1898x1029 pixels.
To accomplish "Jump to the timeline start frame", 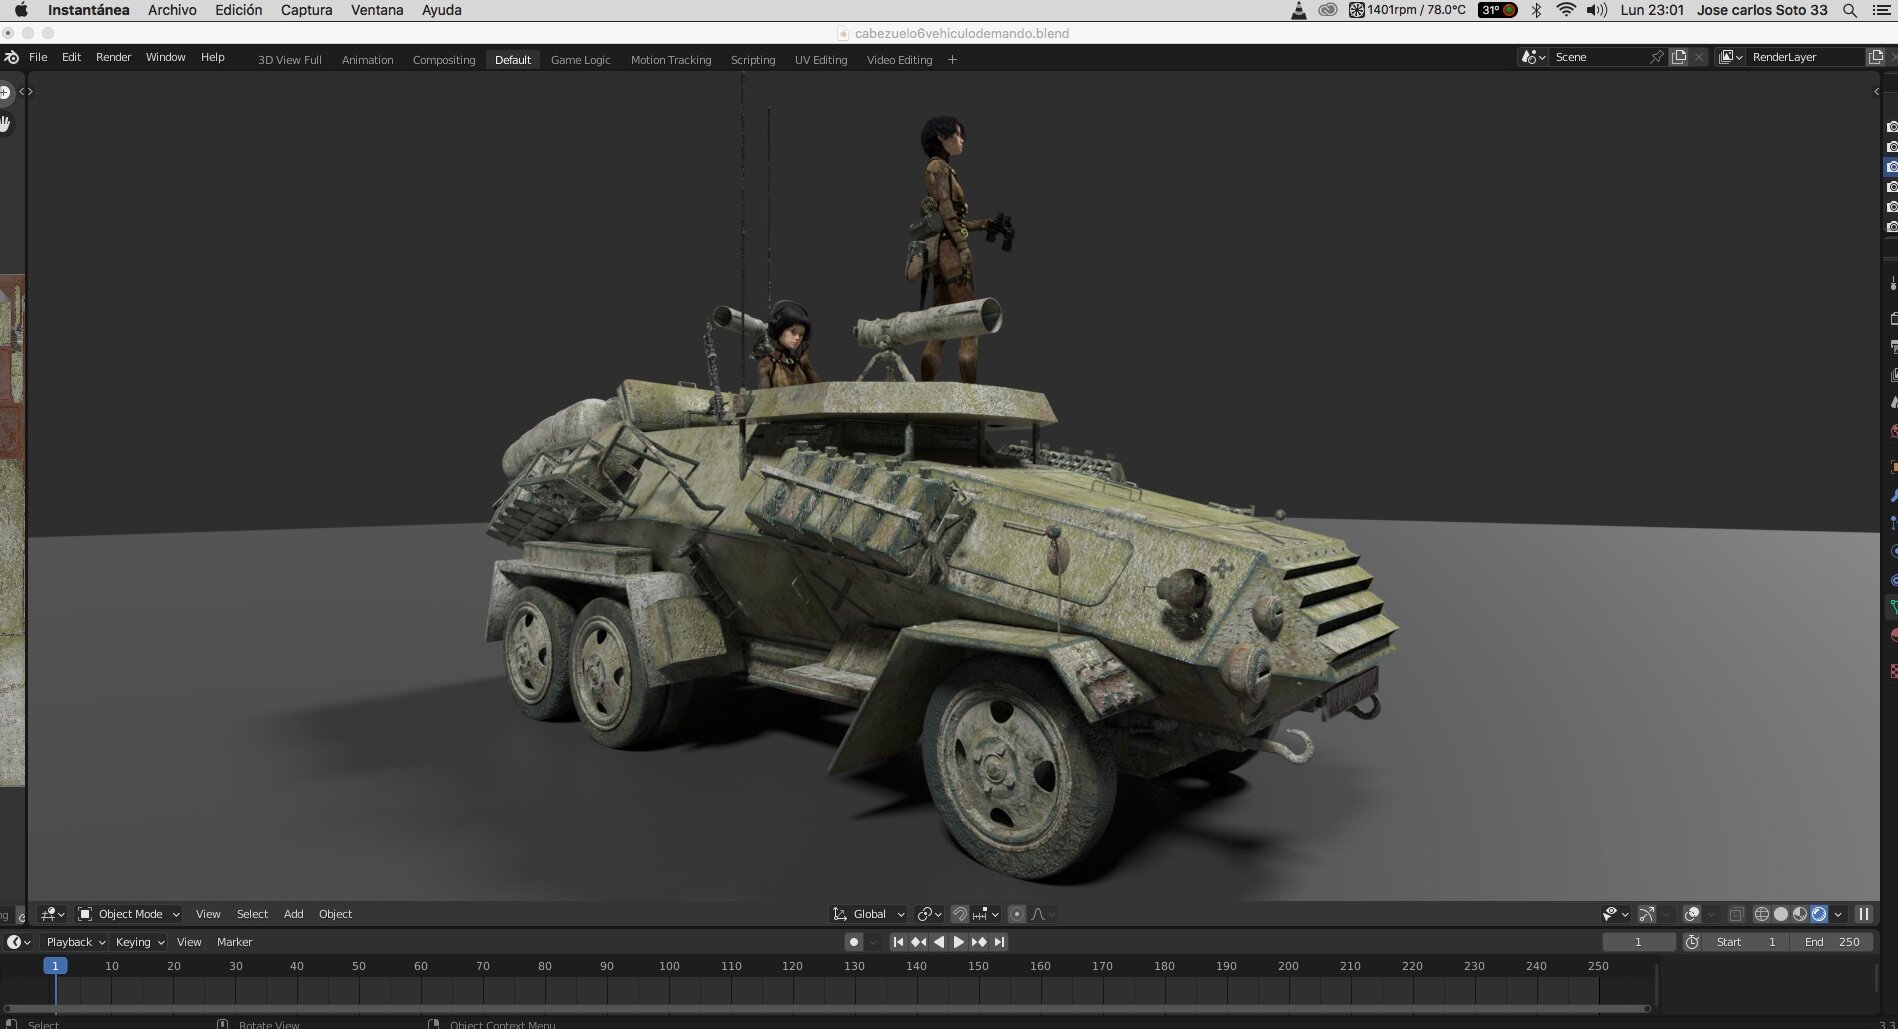I will point(898,942).
